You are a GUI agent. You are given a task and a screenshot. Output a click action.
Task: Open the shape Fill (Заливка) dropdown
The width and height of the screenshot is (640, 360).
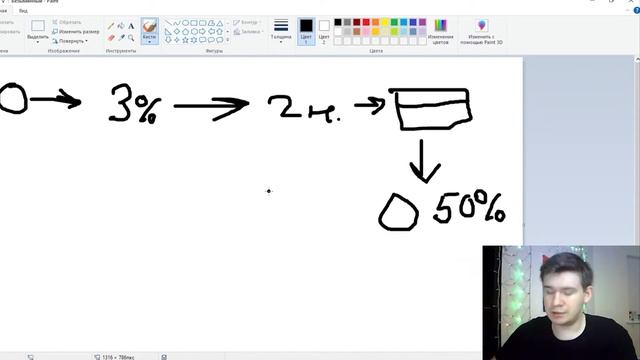pyautogui.click(x=248, y=31)
